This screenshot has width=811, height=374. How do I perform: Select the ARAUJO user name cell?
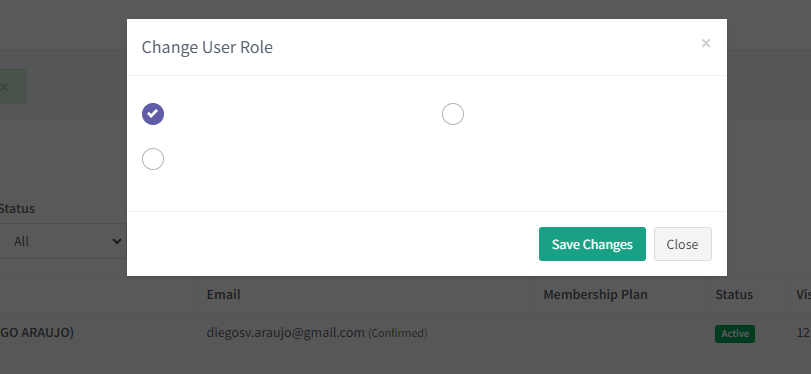click(37, 333)
